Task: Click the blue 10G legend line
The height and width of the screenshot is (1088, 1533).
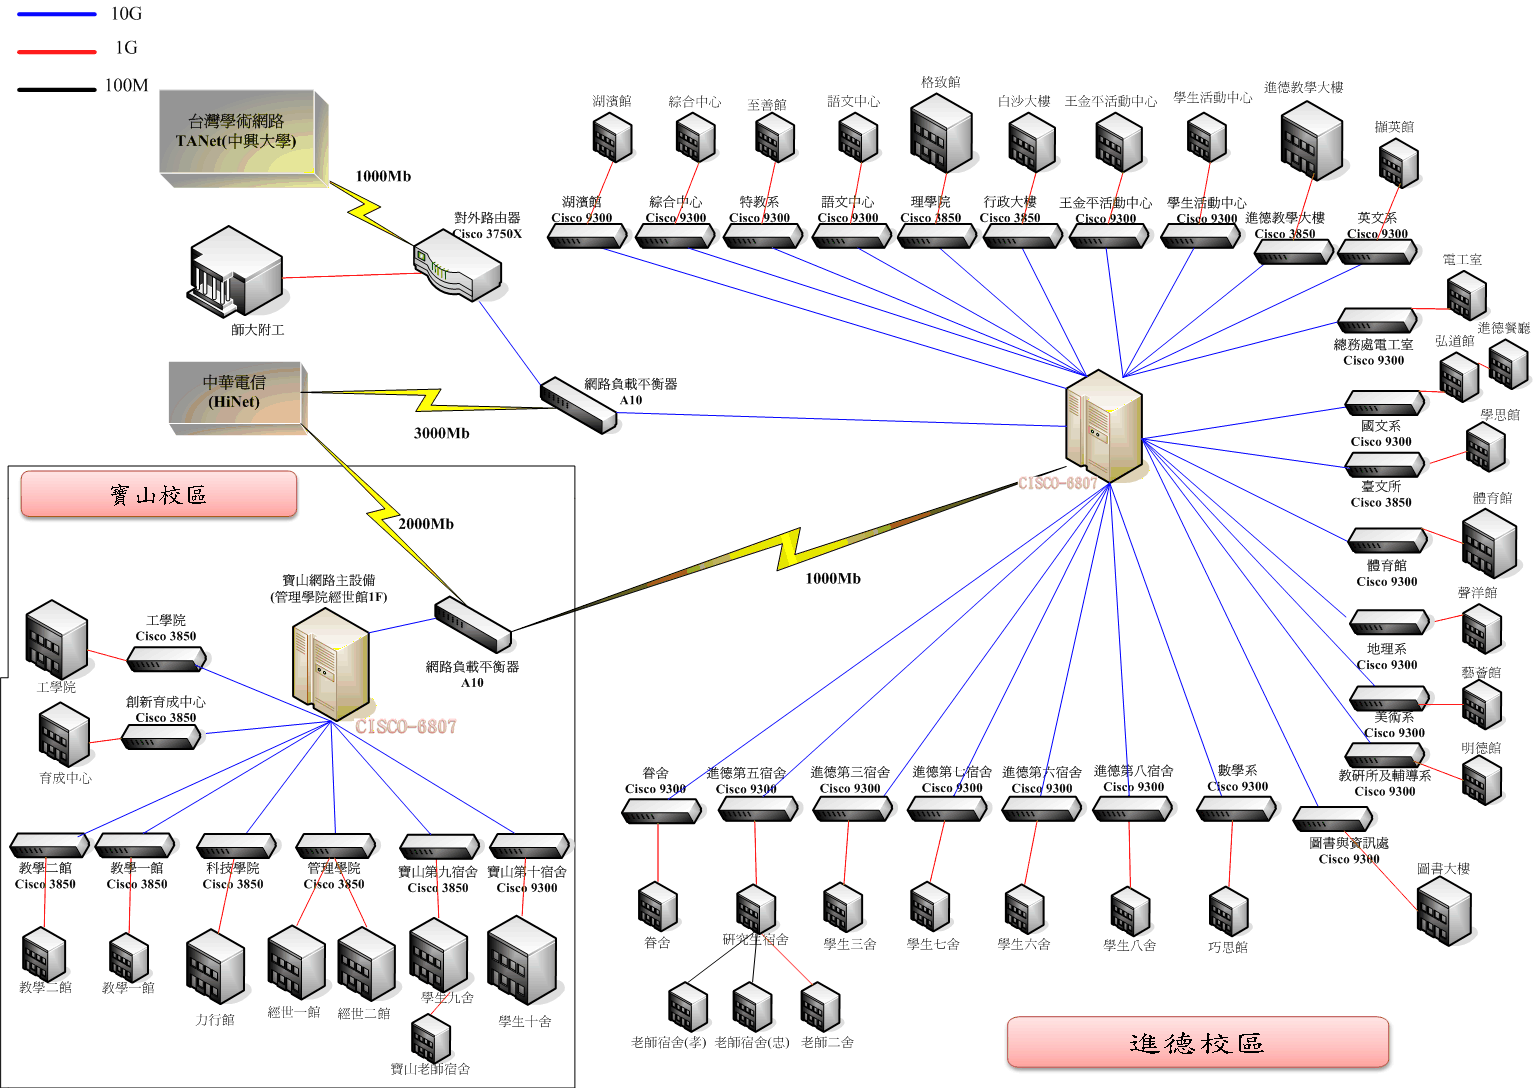Action: point(57,14)
